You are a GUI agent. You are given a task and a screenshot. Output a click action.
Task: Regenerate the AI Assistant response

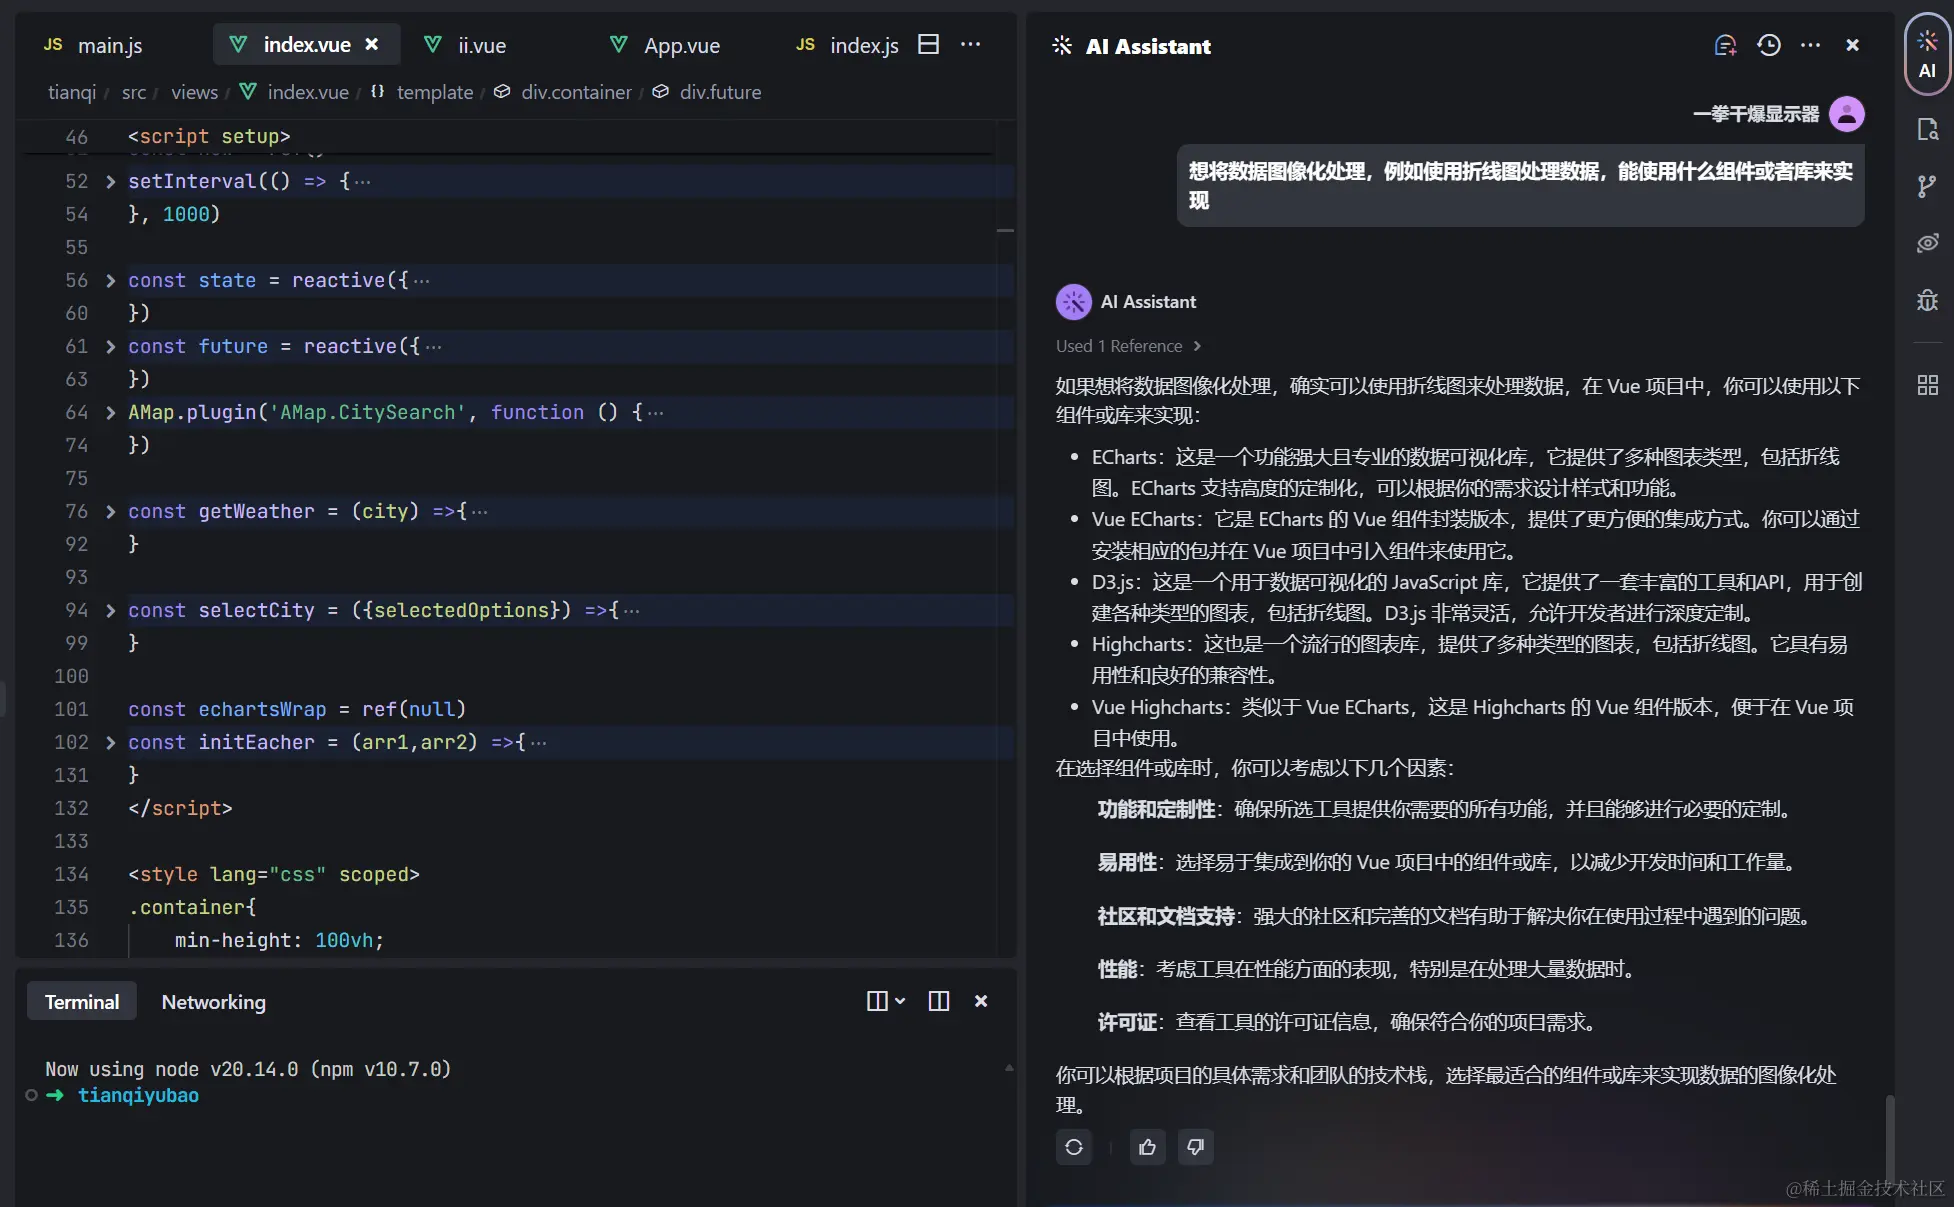pyautogui.click(x=1074, y=1147)
